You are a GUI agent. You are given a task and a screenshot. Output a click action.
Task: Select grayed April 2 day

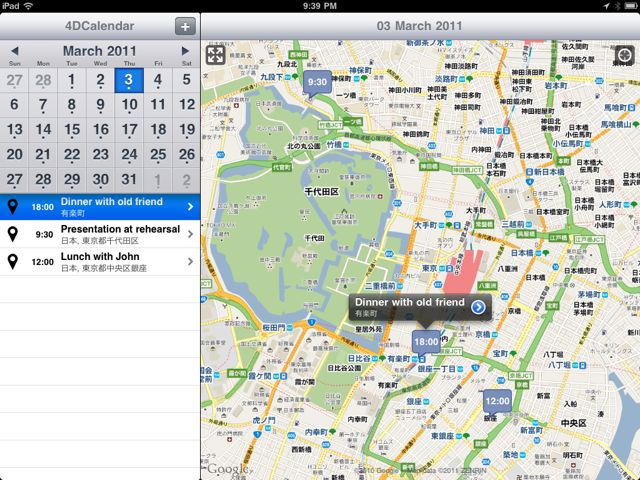[187, 180]
